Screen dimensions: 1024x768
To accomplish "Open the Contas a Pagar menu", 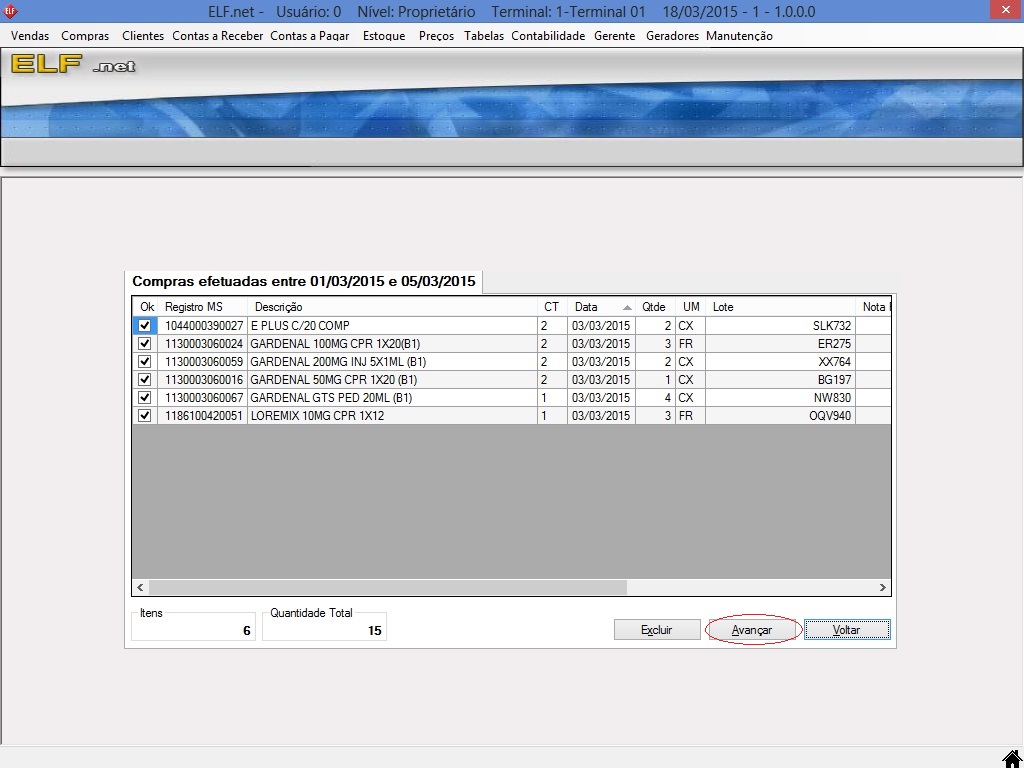I will click(310, 36).
